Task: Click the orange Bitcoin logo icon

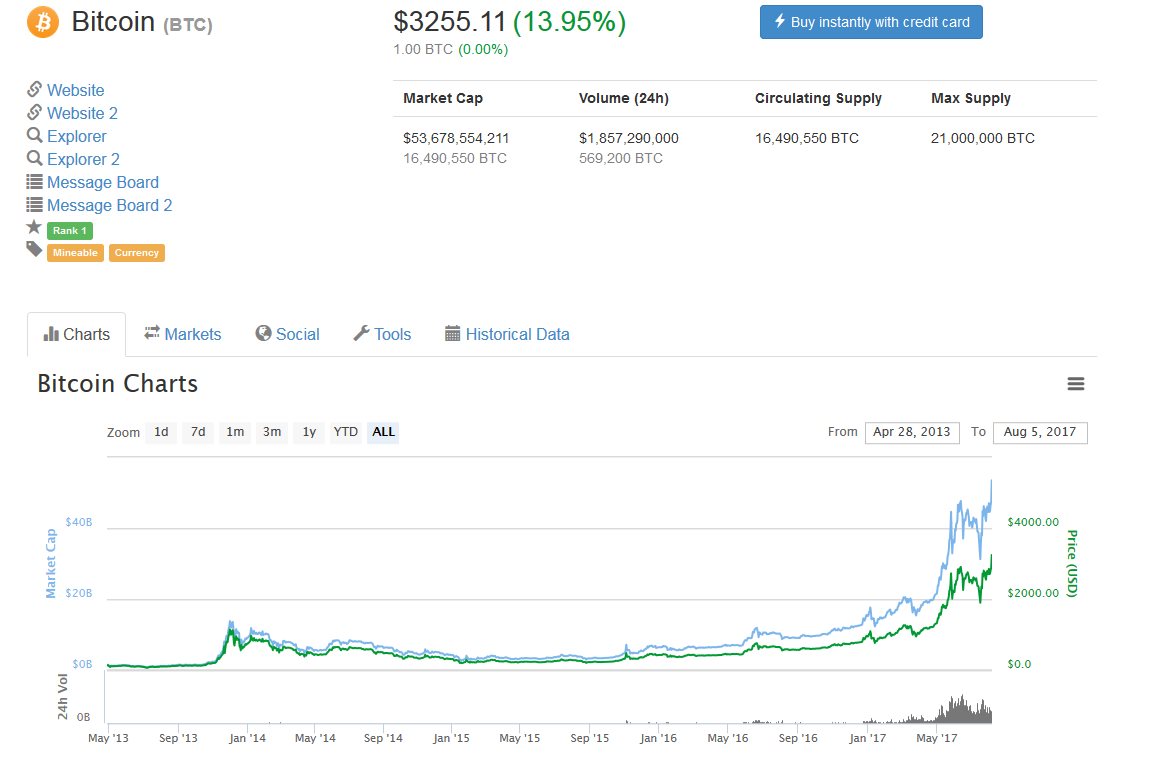Action: pos(43,22)
